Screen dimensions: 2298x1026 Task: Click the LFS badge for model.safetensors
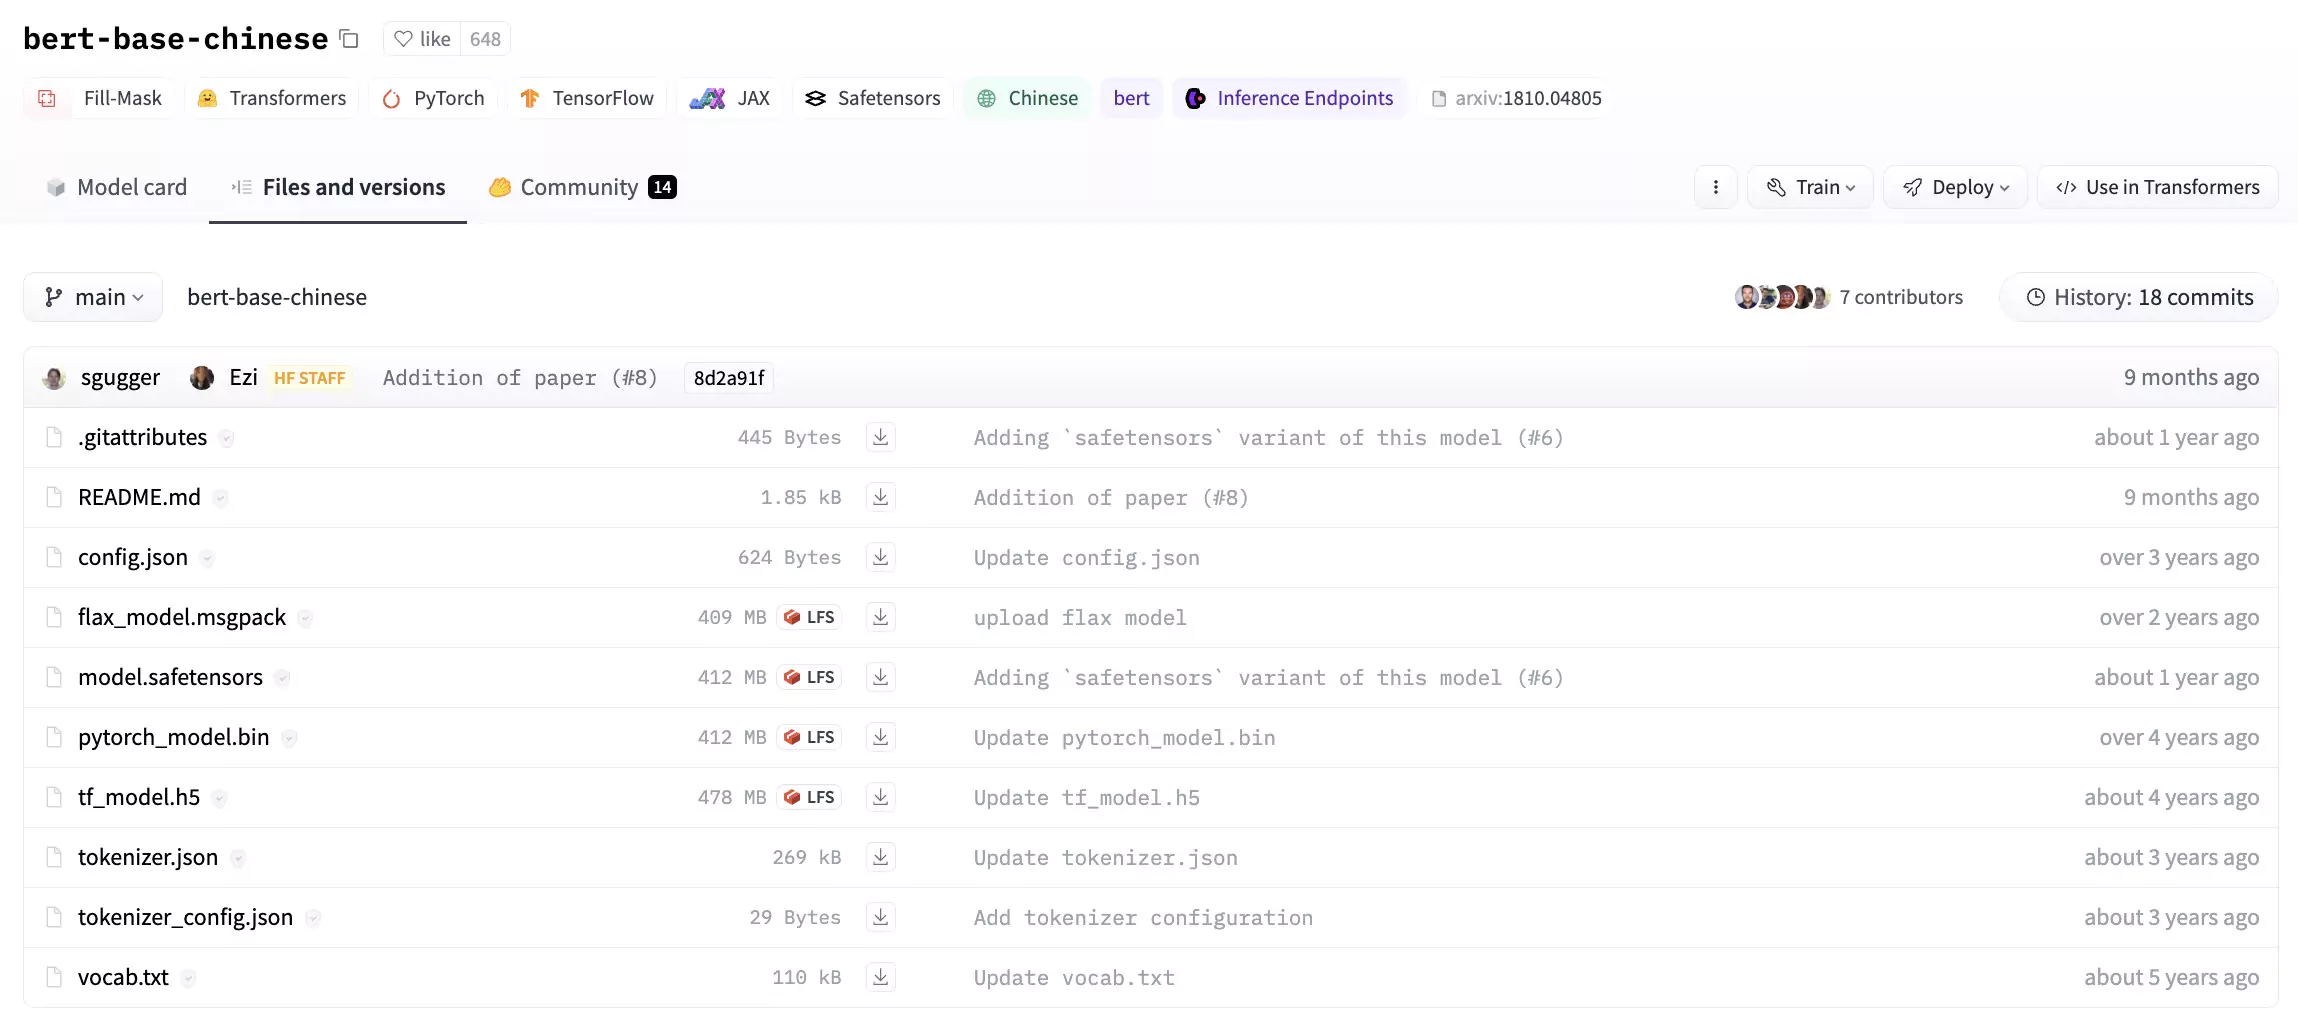tap(809, 677)
